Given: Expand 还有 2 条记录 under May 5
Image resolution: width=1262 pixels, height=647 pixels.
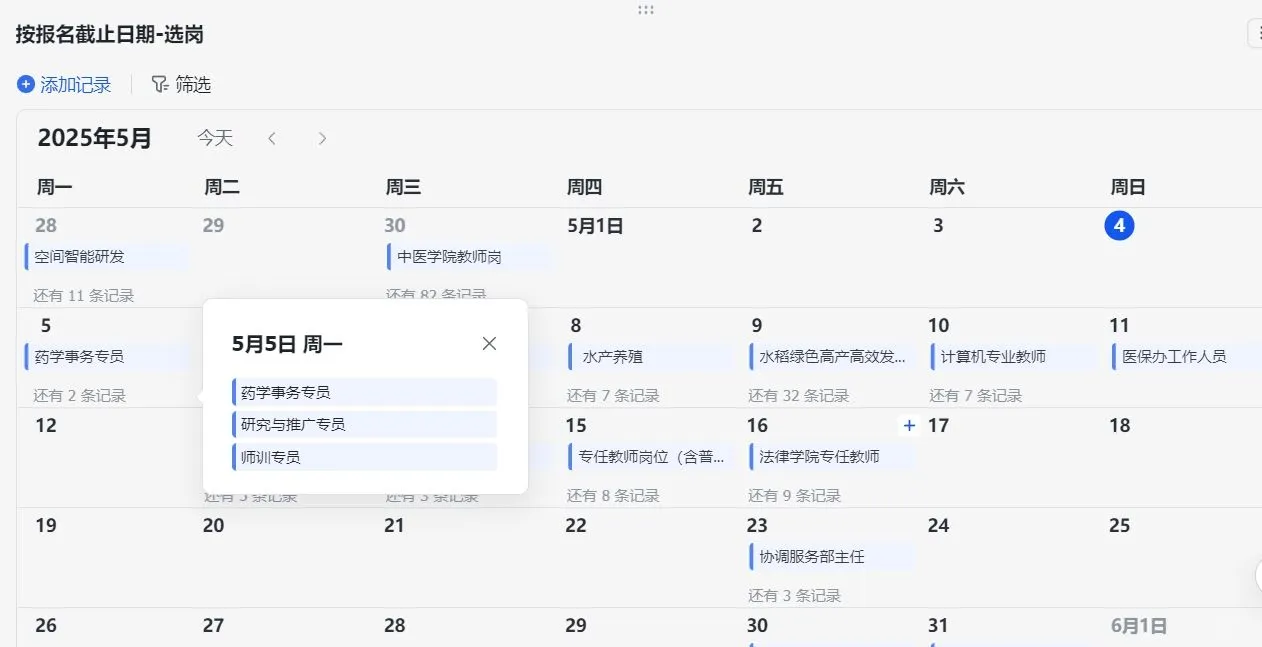Looking at the screenshot, I should click(80, 396).
